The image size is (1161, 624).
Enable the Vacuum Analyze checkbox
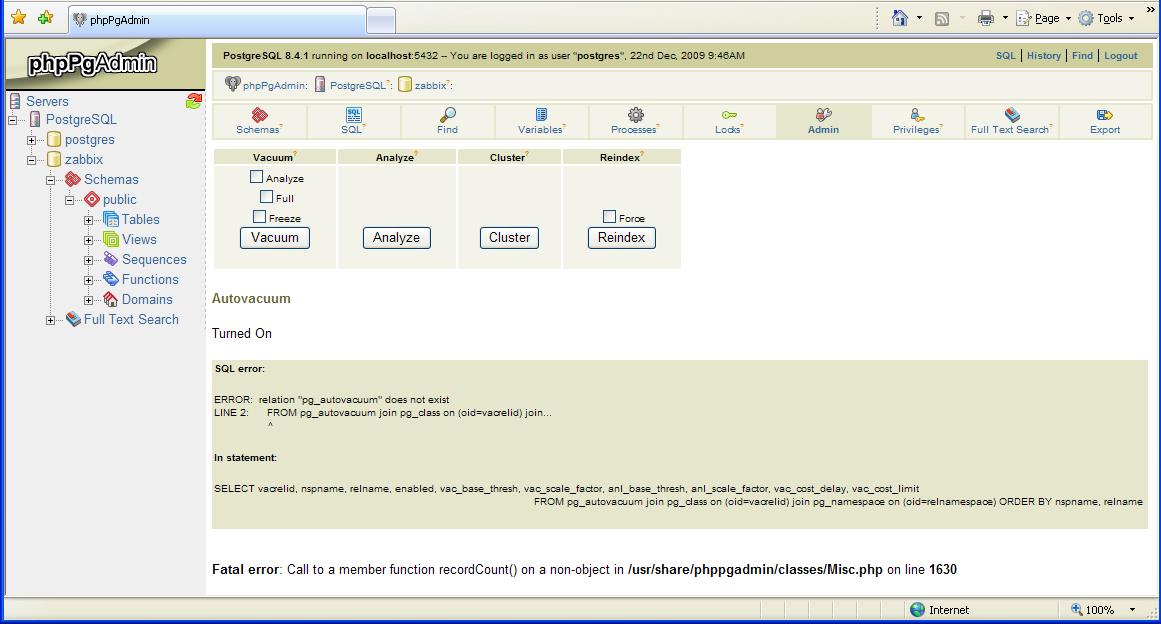[x=256, y=177]
